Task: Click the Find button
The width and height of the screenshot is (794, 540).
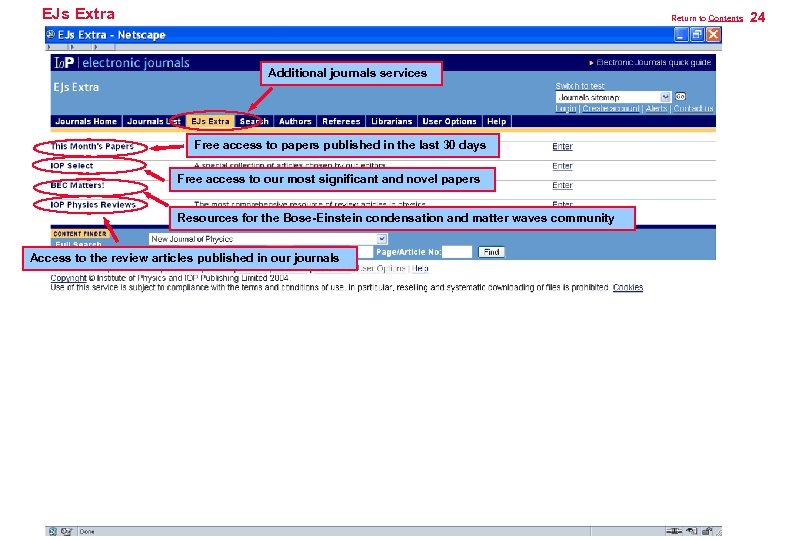Action: coord(491,252)
